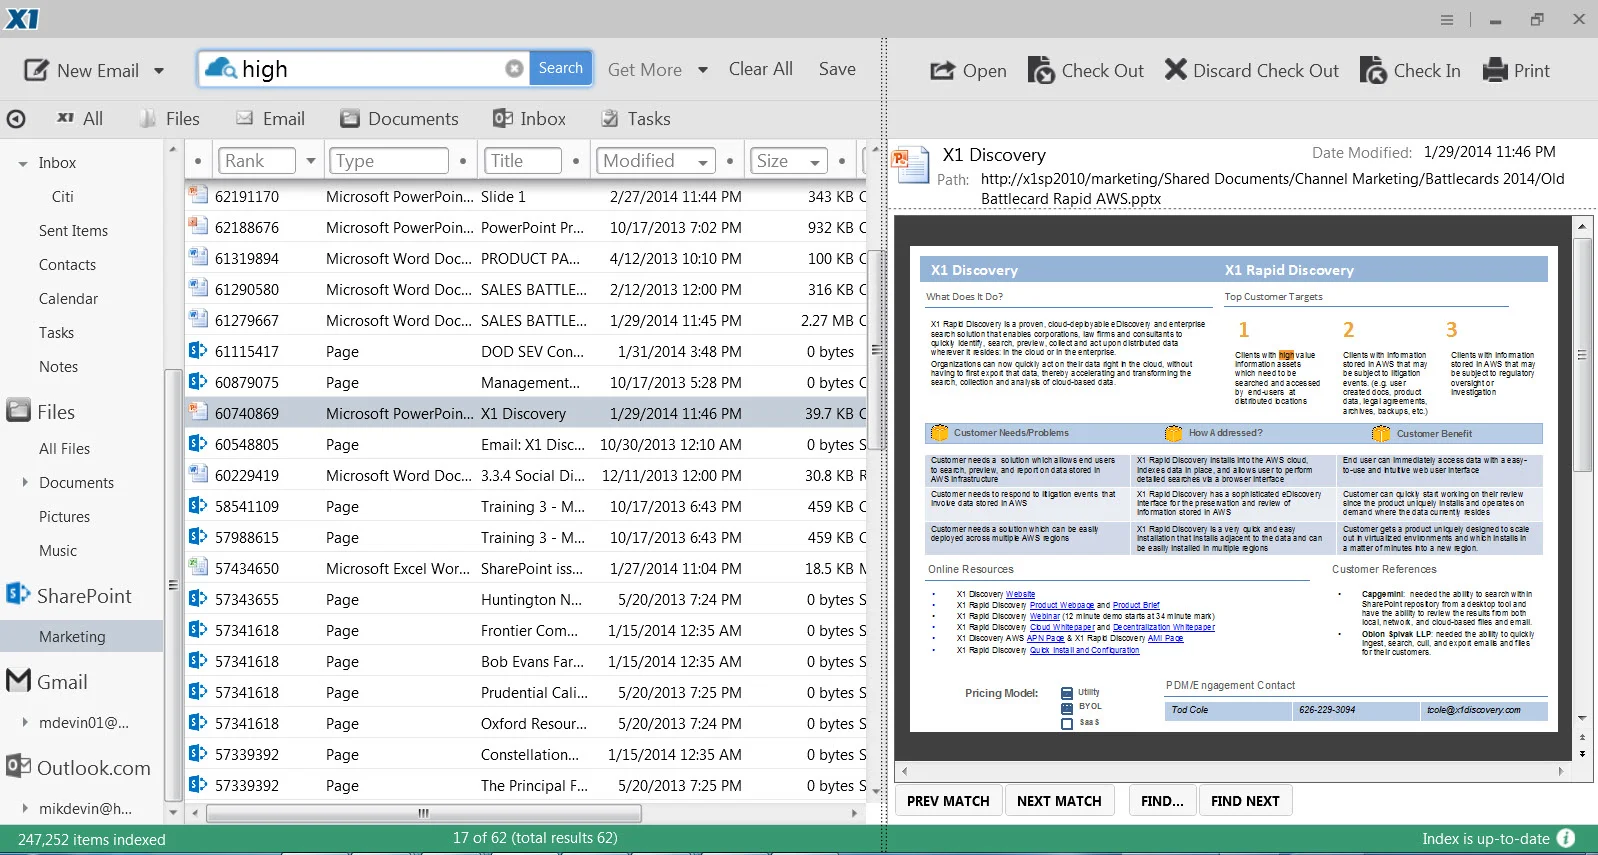Viewport: 1598px width, 855px height.
Task: Click the Open document icon
Action: (x=942, y=70)
